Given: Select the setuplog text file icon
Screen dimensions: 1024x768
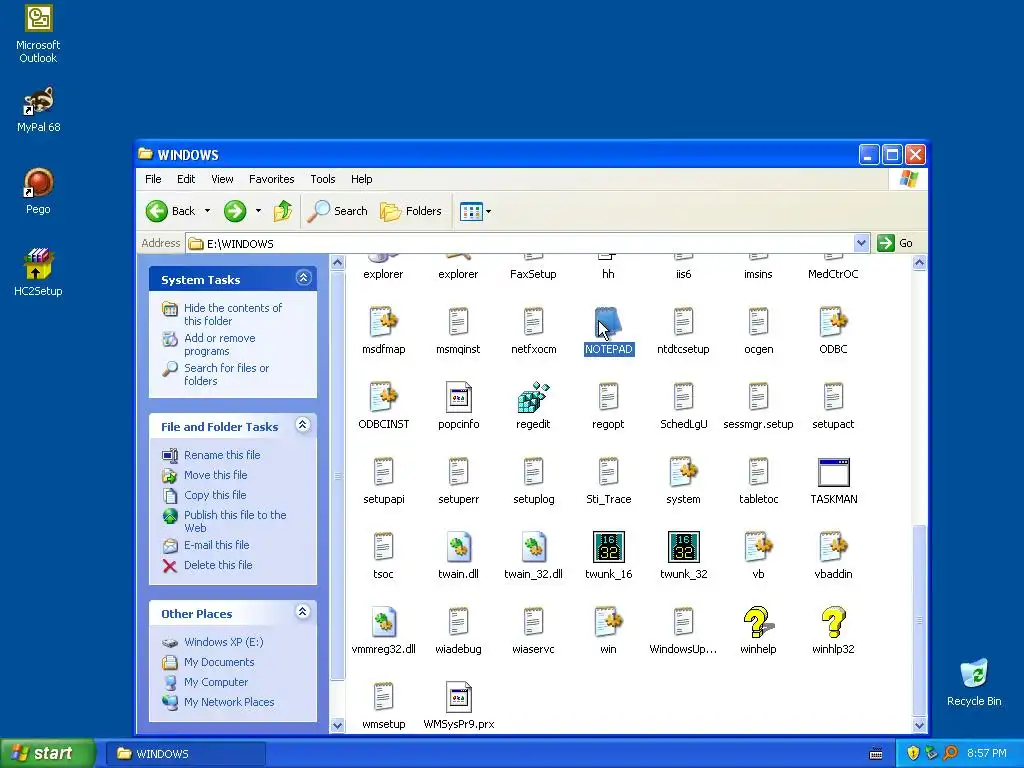Looking at the screenshot, I should pos(533,472).
